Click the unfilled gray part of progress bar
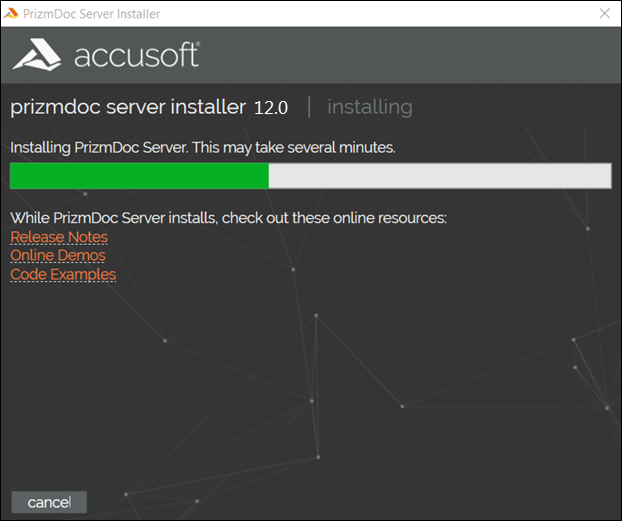This screenshot has width=622, height=521. coord(439,176)
